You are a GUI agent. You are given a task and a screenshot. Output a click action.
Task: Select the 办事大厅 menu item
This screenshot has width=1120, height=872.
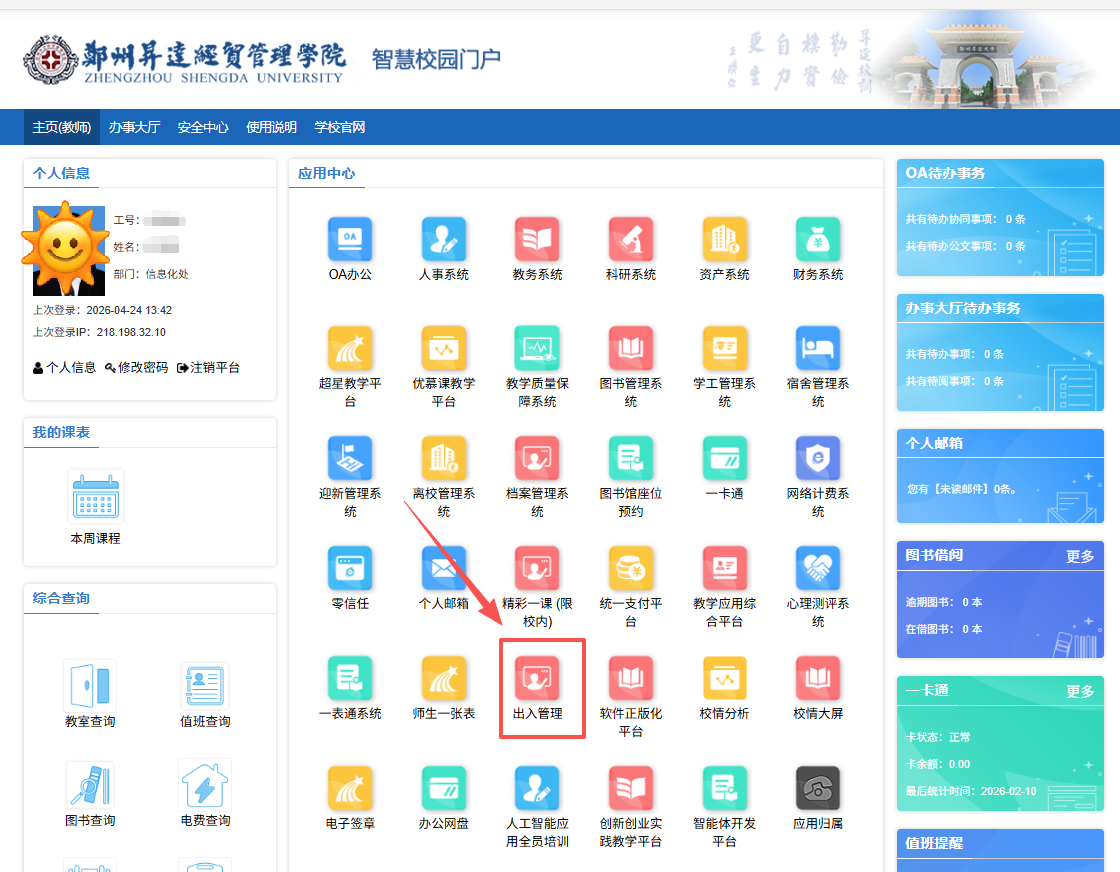tap(134, 127)
